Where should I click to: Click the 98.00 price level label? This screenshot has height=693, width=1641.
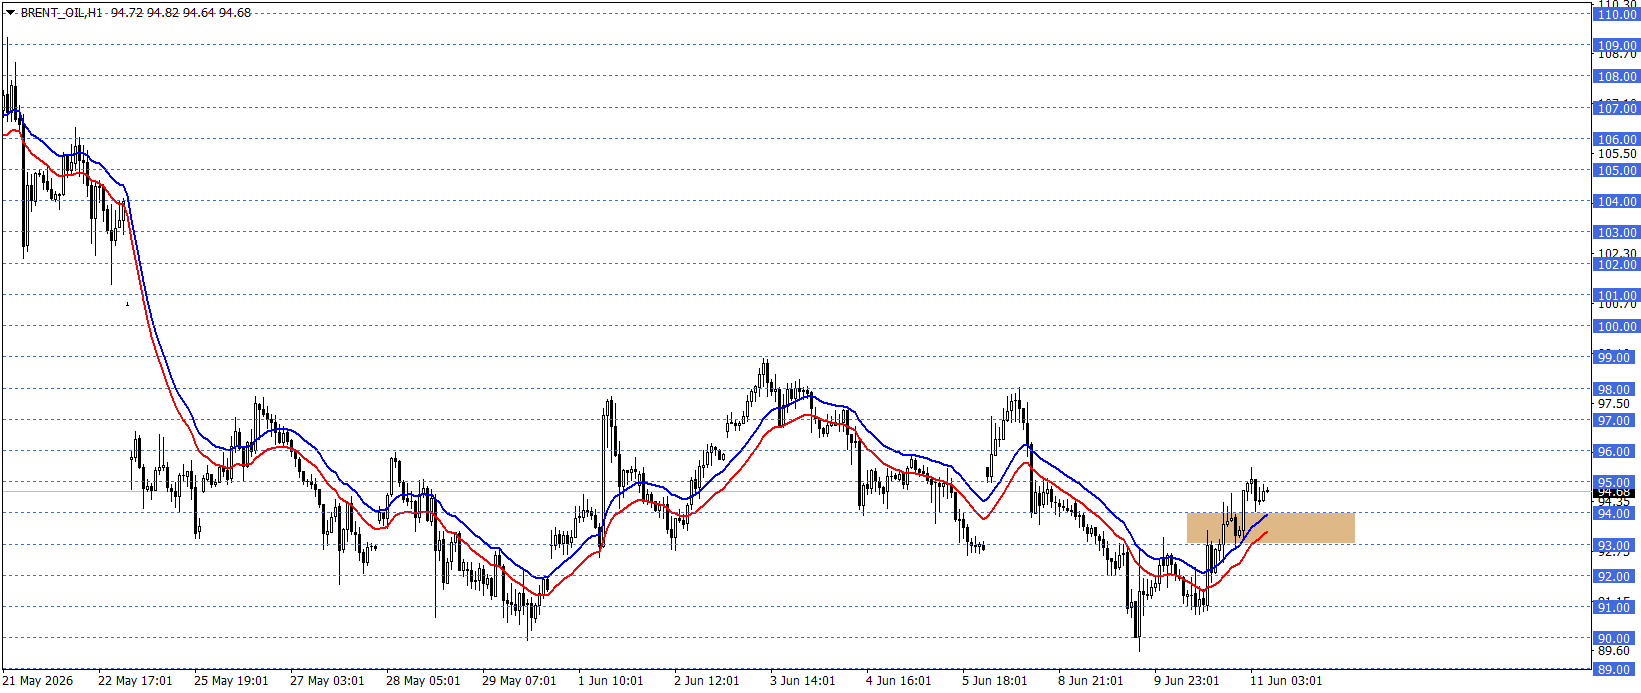[x=1616, y=390]
